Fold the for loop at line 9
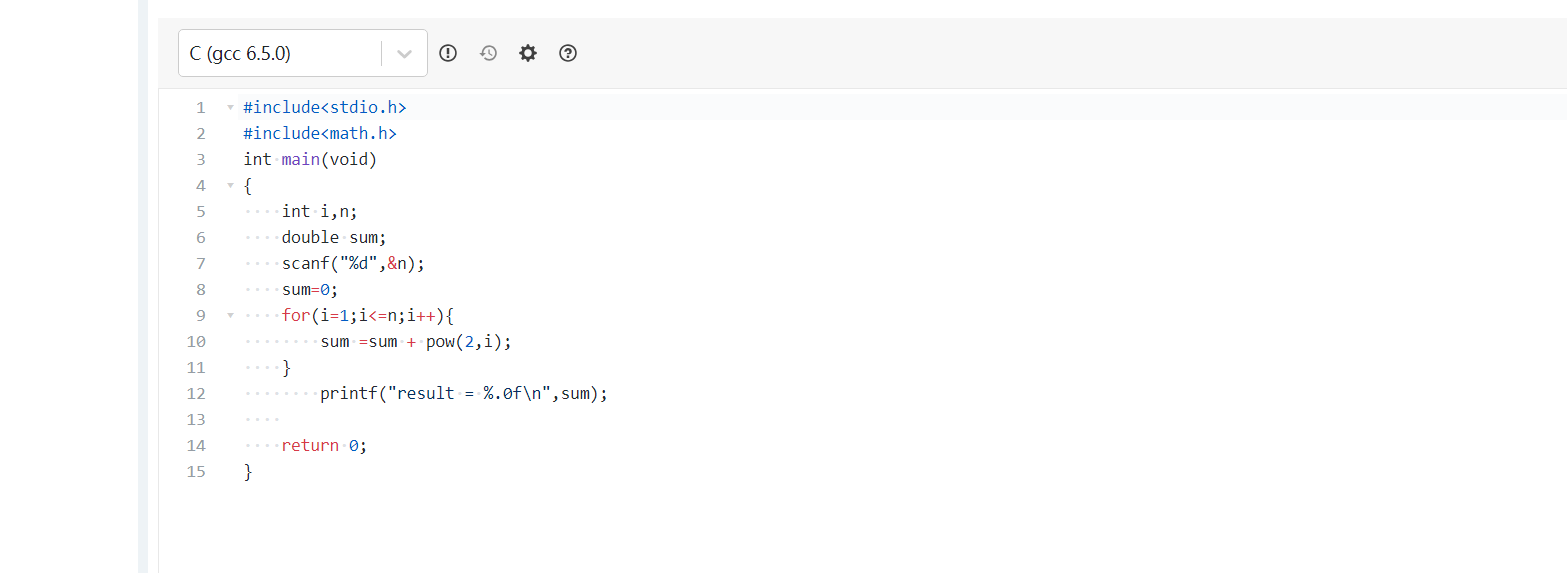Image resolution: width=1567 pixels, height=573 pixels. (x=230, y=315)
